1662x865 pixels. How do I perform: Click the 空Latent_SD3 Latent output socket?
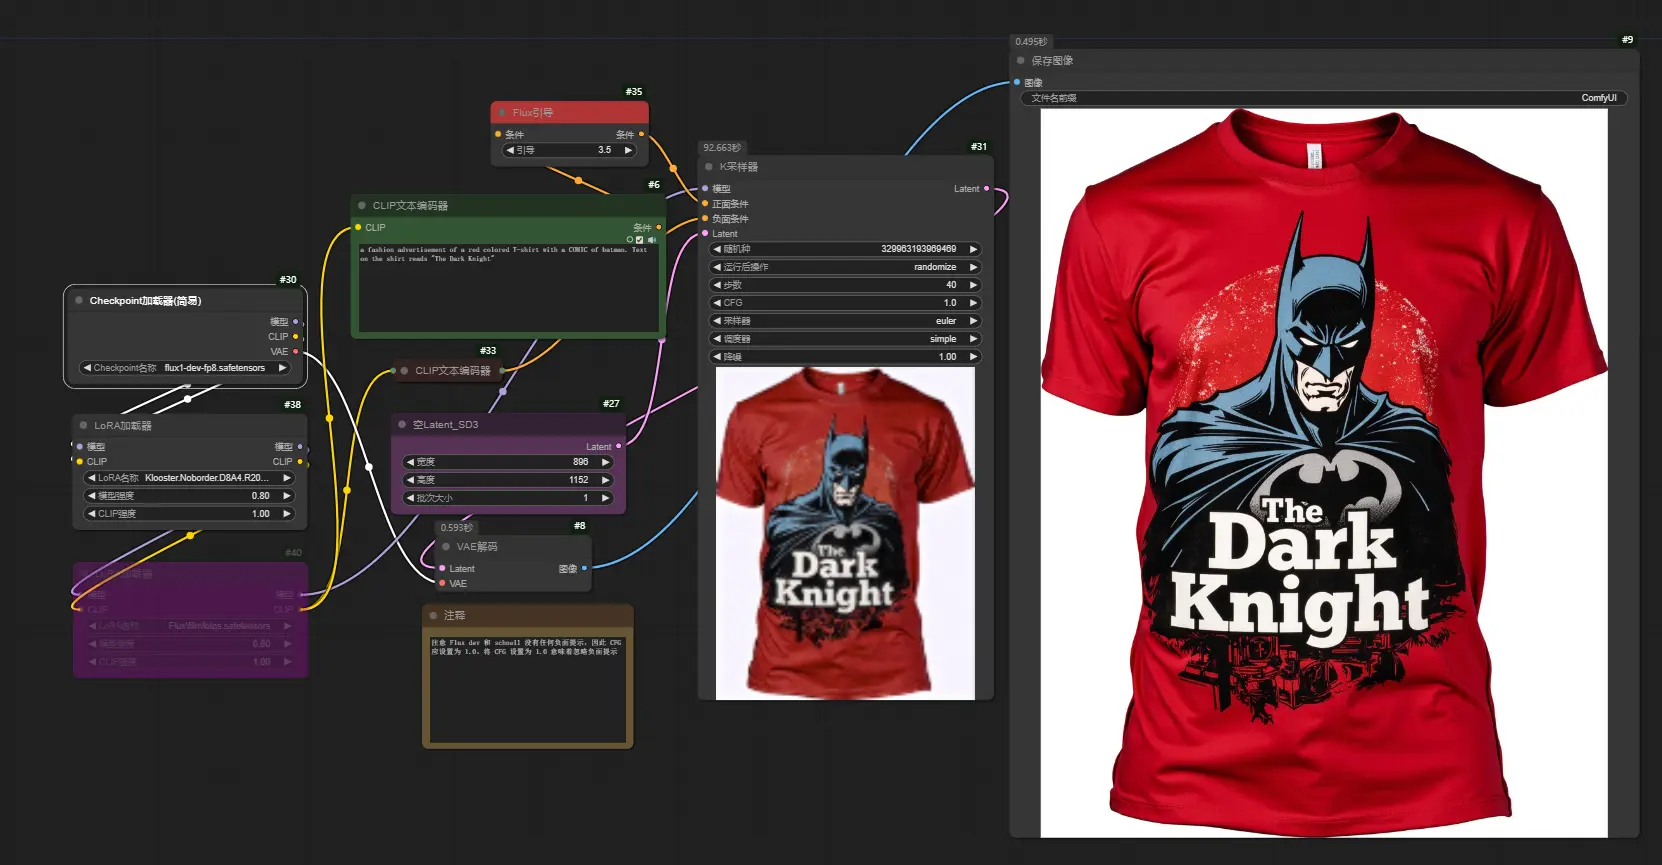[x=618, y=446]
